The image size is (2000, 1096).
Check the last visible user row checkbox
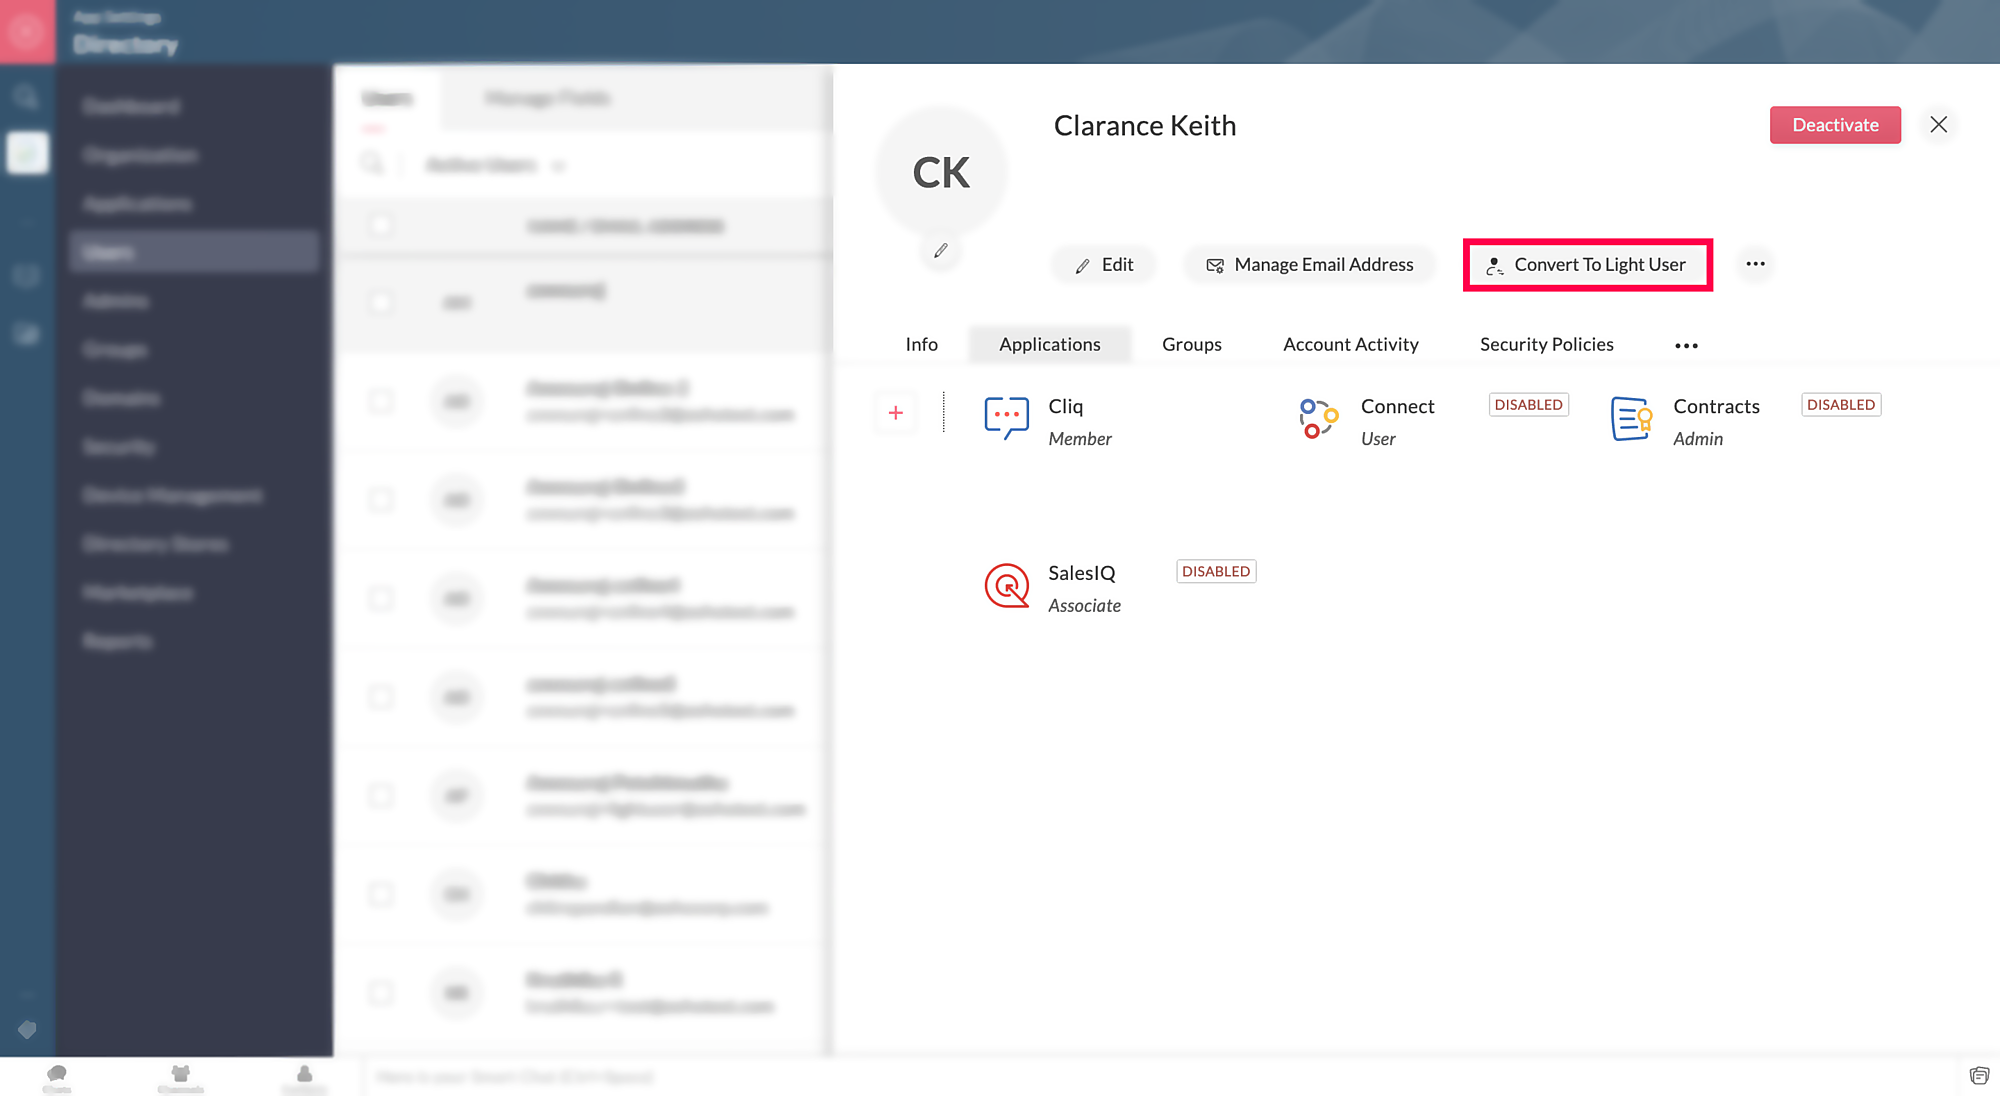point(380,992)
